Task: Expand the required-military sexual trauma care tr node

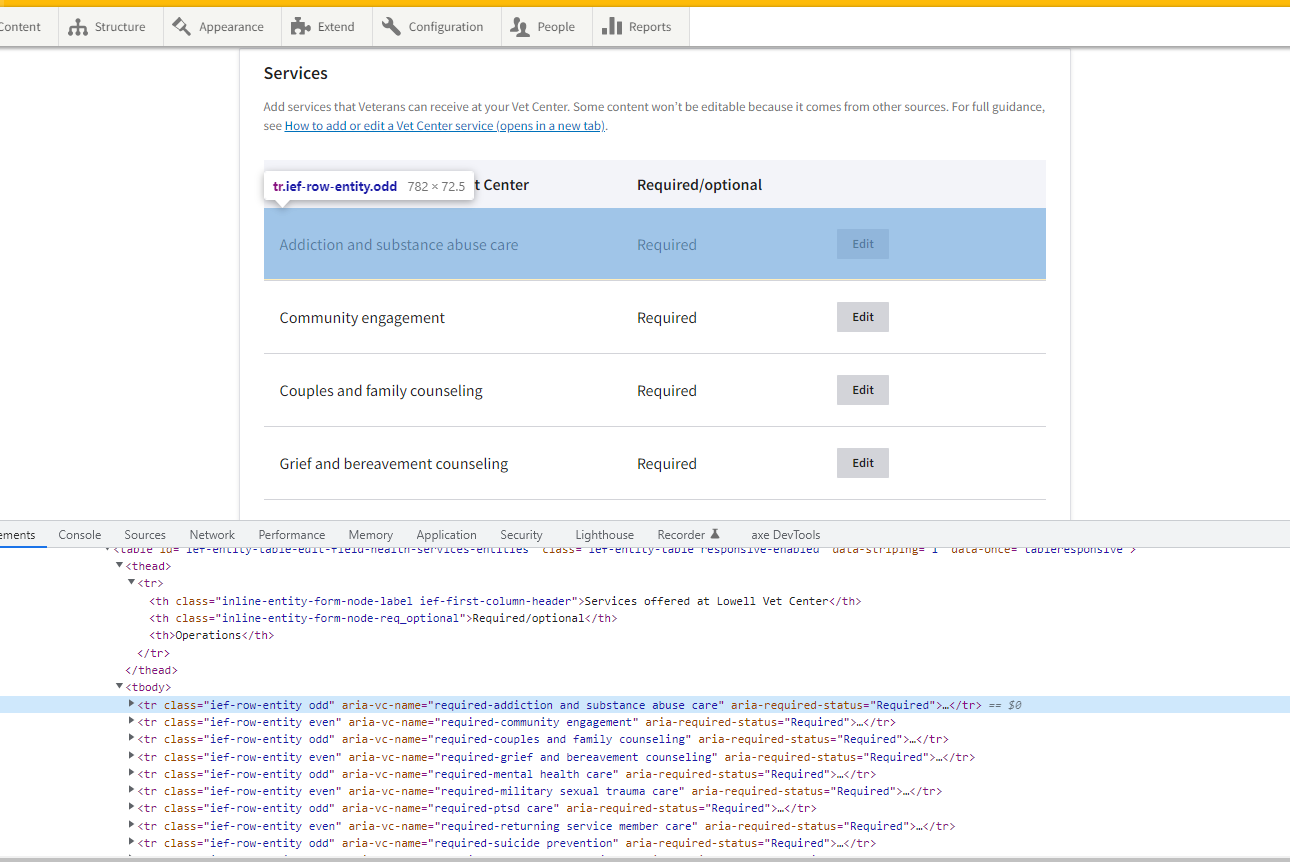Action: [131, 791]
